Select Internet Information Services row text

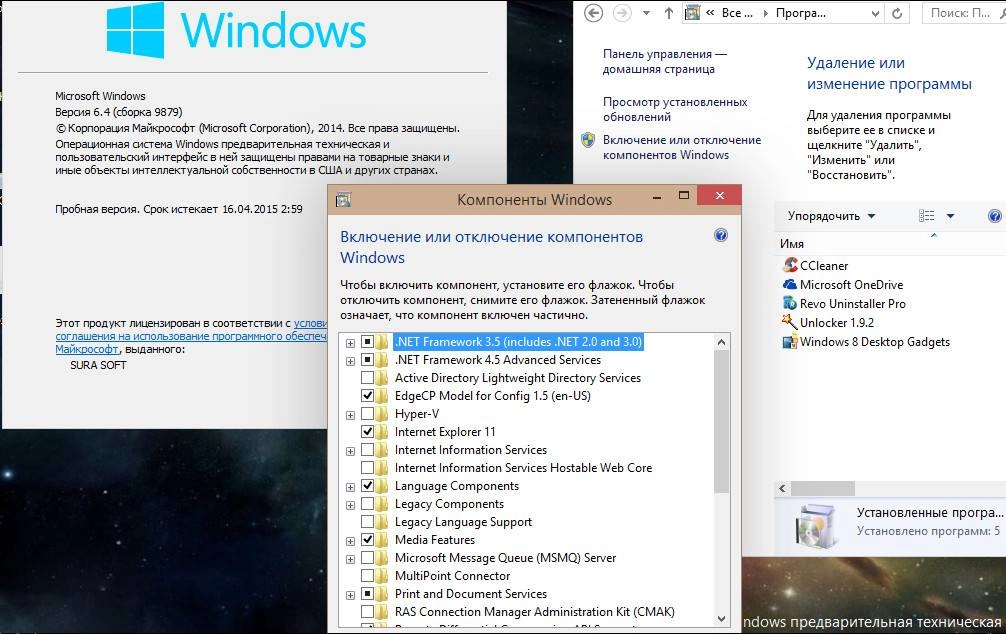(x=471, y=450)
